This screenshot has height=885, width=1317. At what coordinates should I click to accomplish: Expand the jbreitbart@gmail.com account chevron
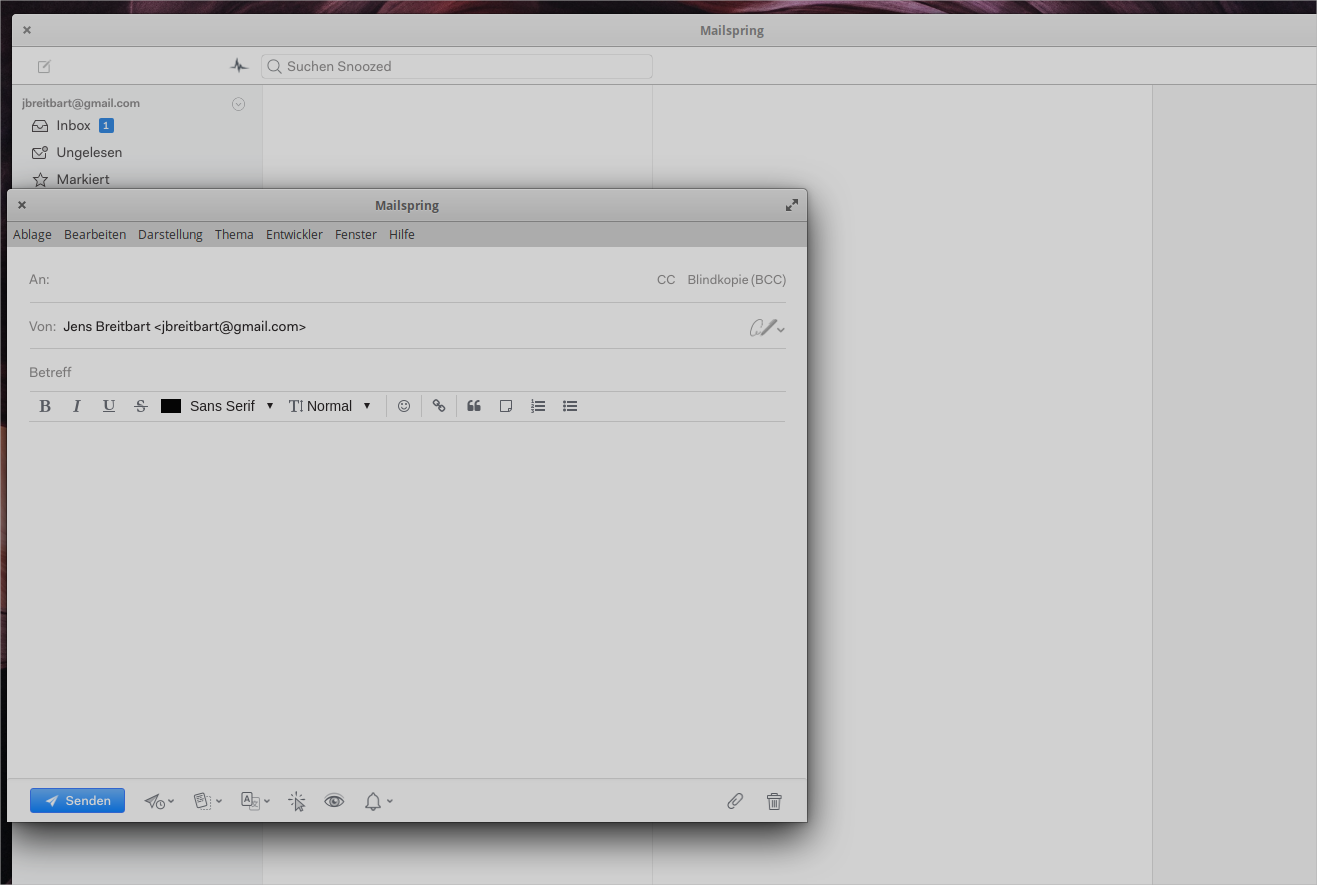[x=238, y=103]
